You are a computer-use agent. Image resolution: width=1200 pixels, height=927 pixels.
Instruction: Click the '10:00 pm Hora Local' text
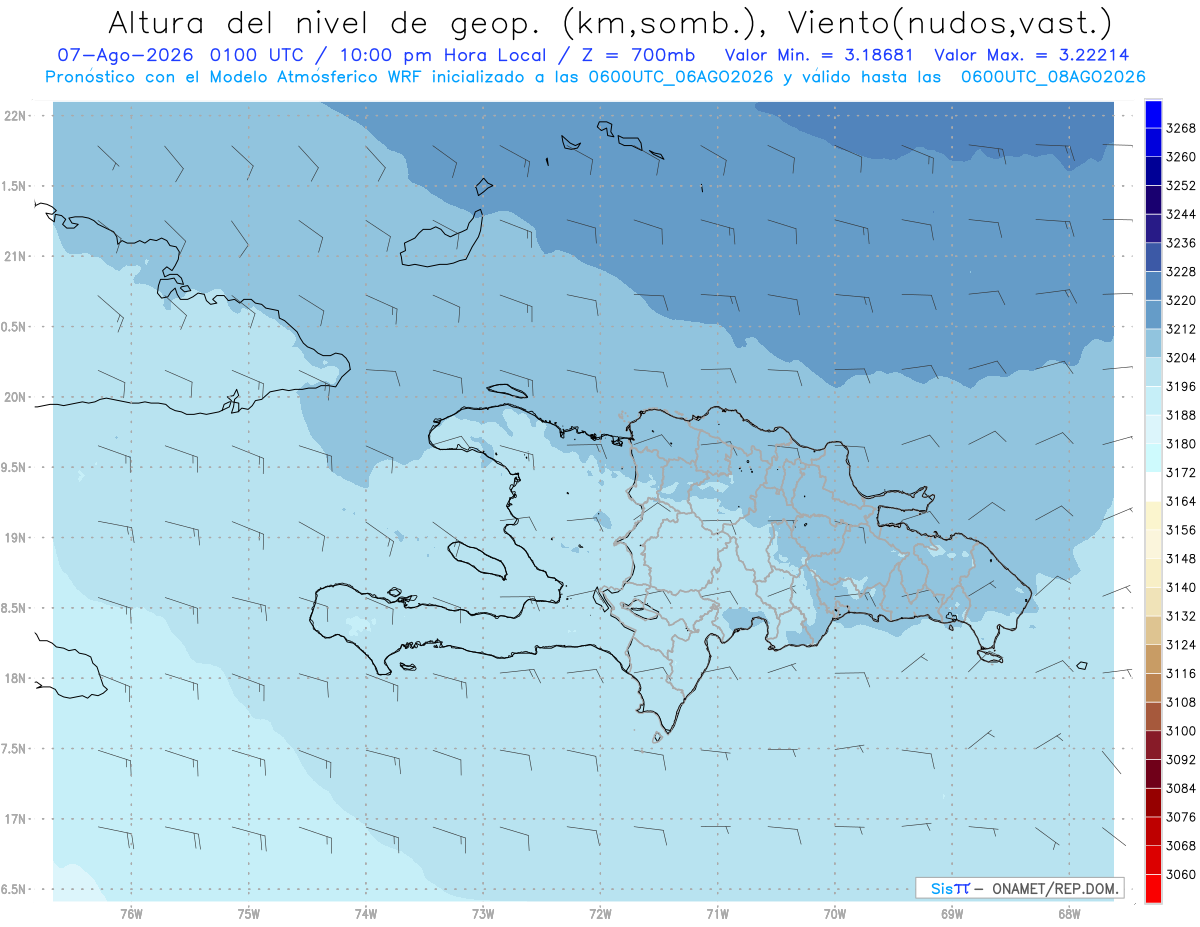point(451,56)
